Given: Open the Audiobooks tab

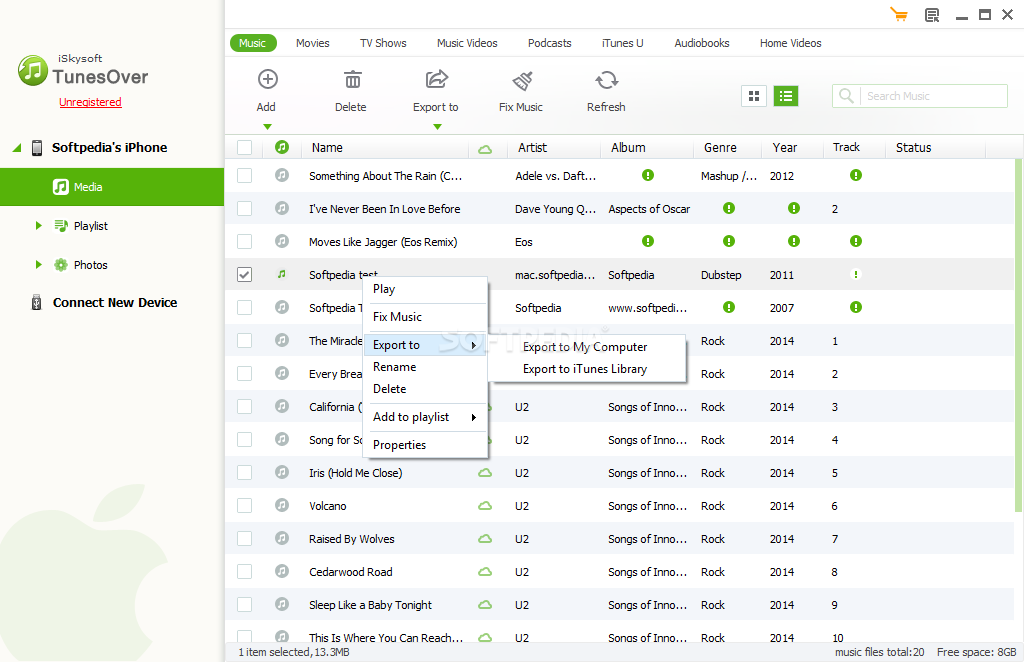Looking at the screenshot, I should pyautogui.click(x=702, y=43).
